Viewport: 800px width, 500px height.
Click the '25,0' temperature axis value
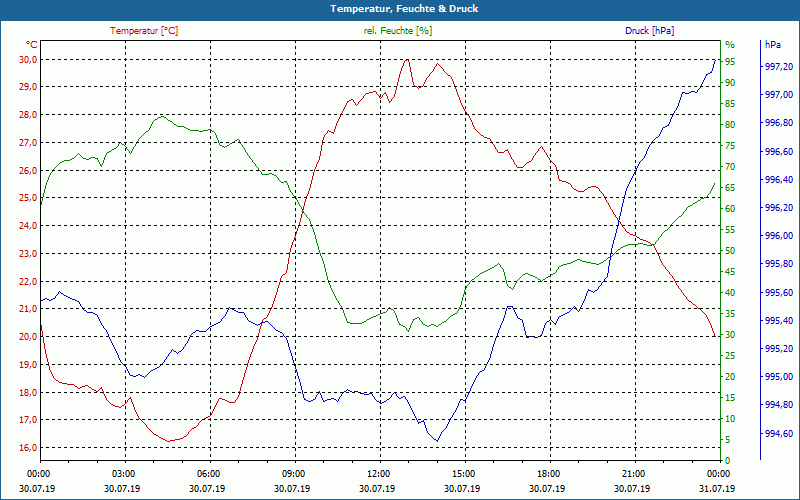click(x=28, y=198)
